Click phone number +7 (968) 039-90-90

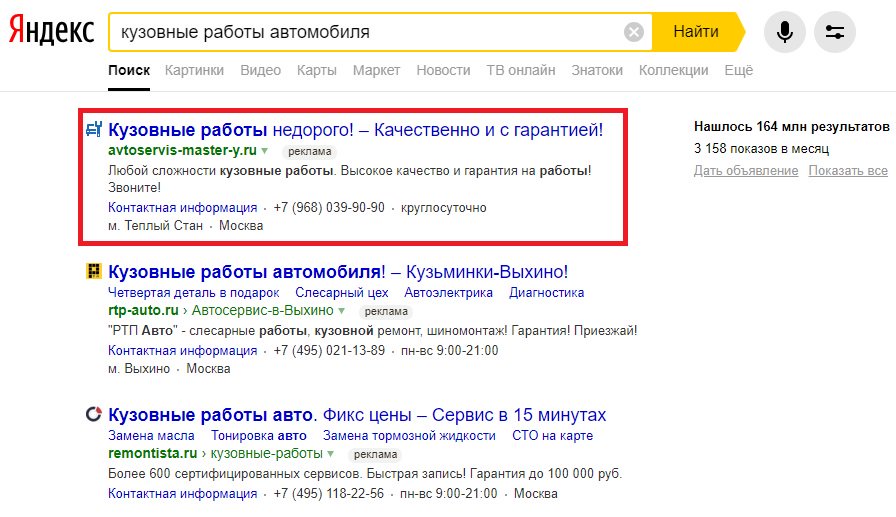329,207
